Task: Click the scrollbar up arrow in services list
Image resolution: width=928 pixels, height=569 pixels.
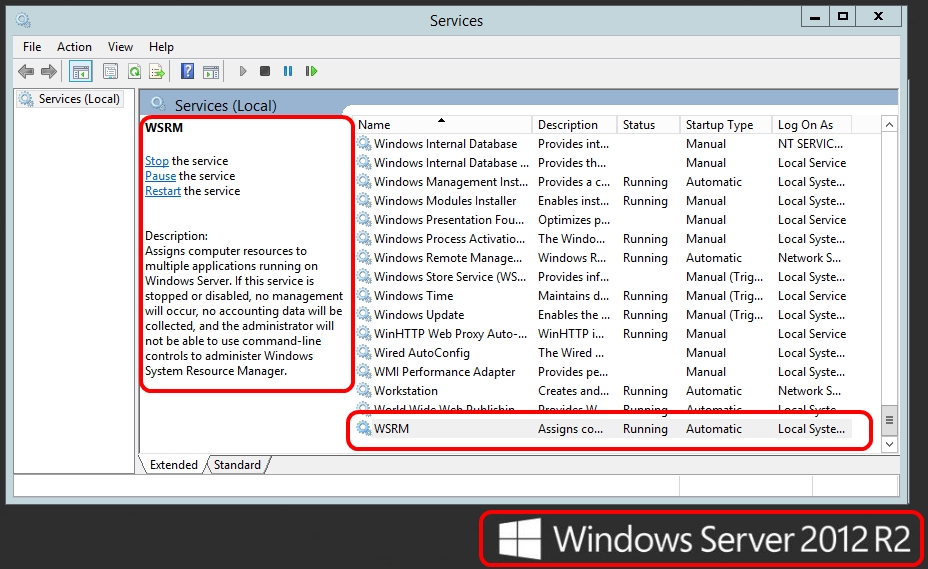Action: pyautogui.click(x=889, y=124)
